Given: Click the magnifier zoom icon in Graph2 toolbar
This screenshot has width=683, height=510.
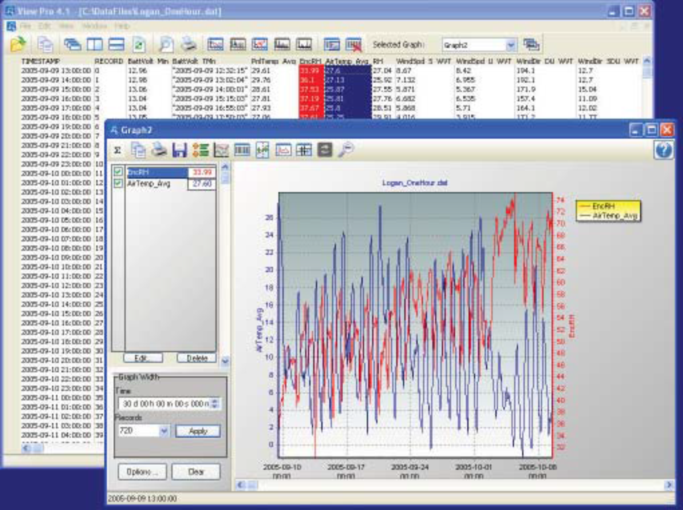Looking at the screenshot, I should click(x=346, y=150).
